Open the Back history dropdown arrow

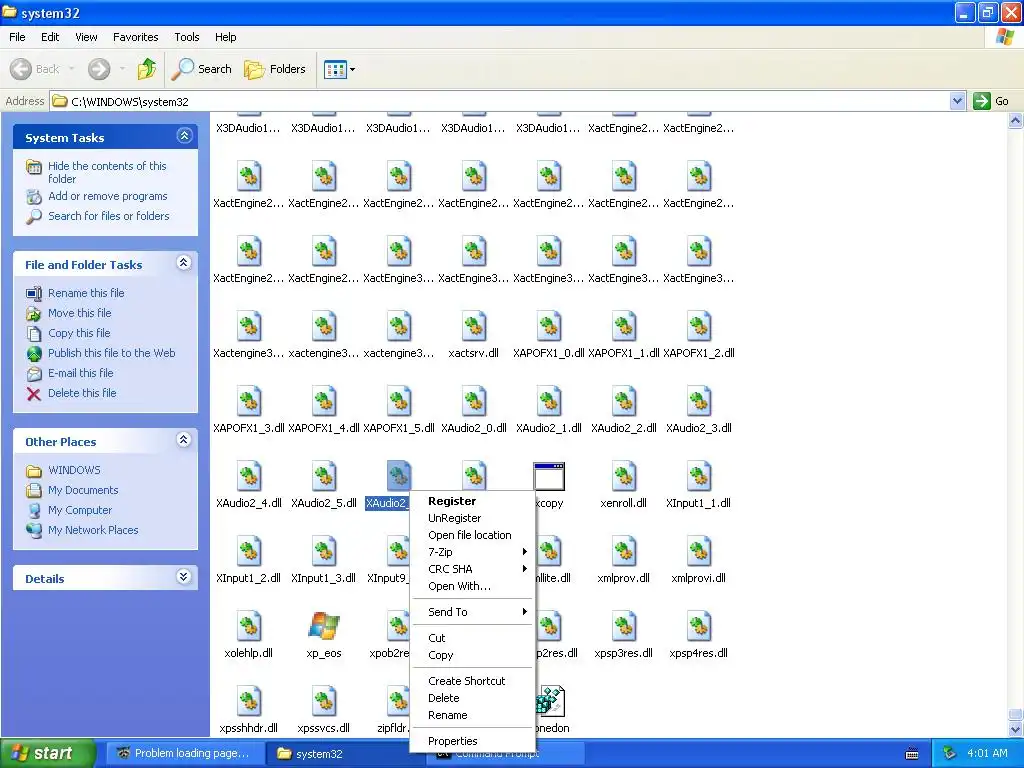click(71, 69)
